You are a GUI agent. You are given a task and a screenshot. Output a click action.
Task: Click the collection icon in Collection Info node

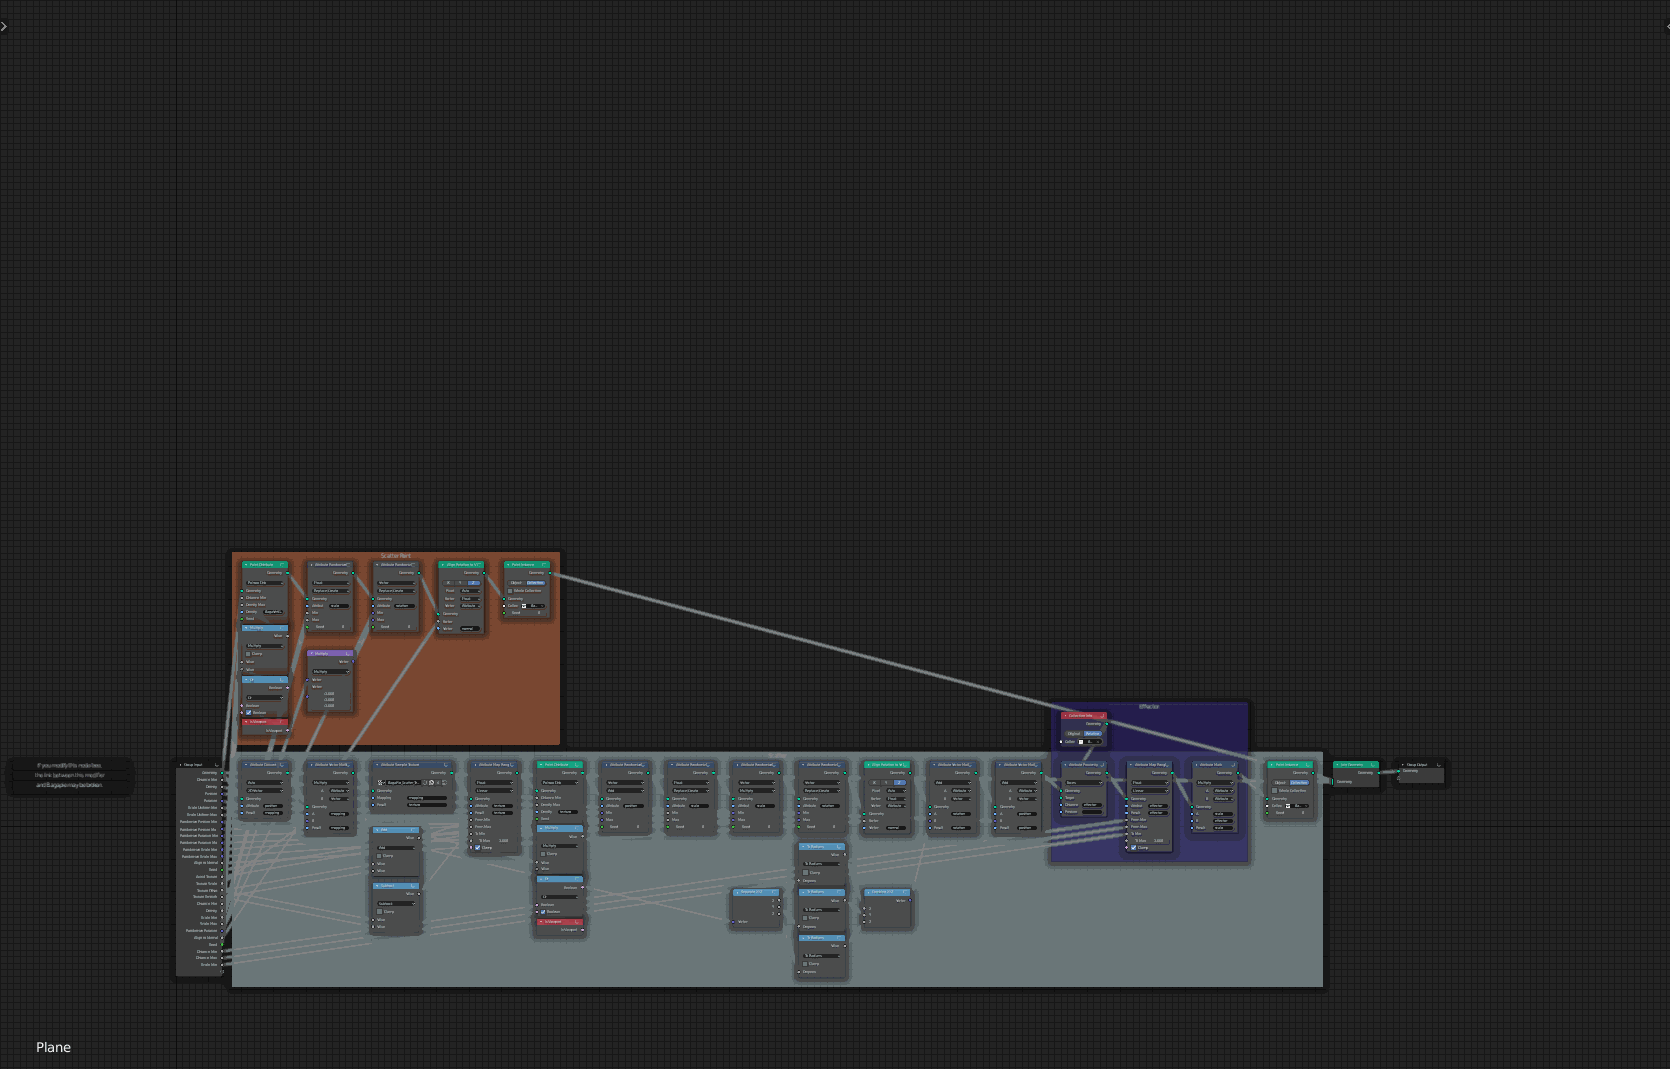pos(1081,742)
